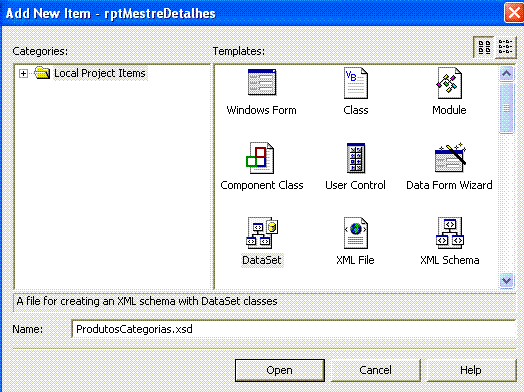Select Local Project Items category label
Viewport: 524px width, 392px height.
[x=100, y=73]
